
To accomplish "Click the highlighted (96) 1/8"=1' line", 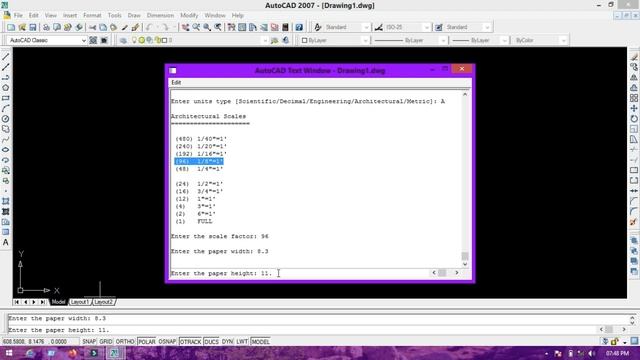I will point(199,162).
